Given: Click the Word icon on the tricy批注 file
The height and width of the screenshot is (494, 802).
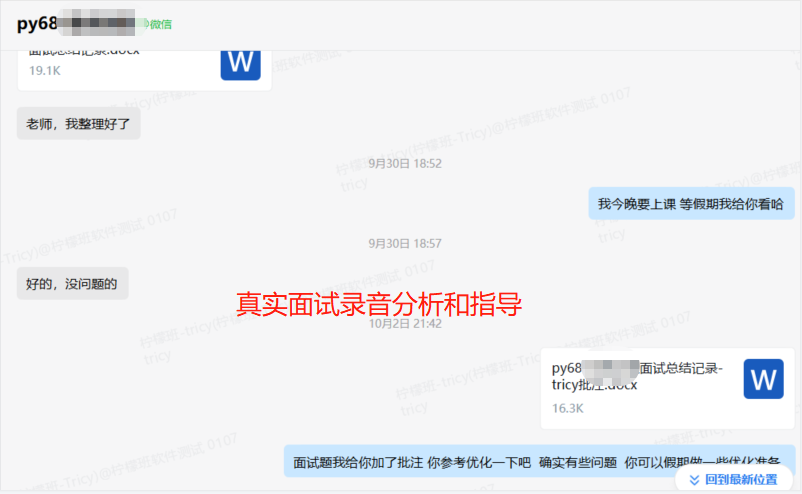Looking at the screenshot, I should (763, 379).
